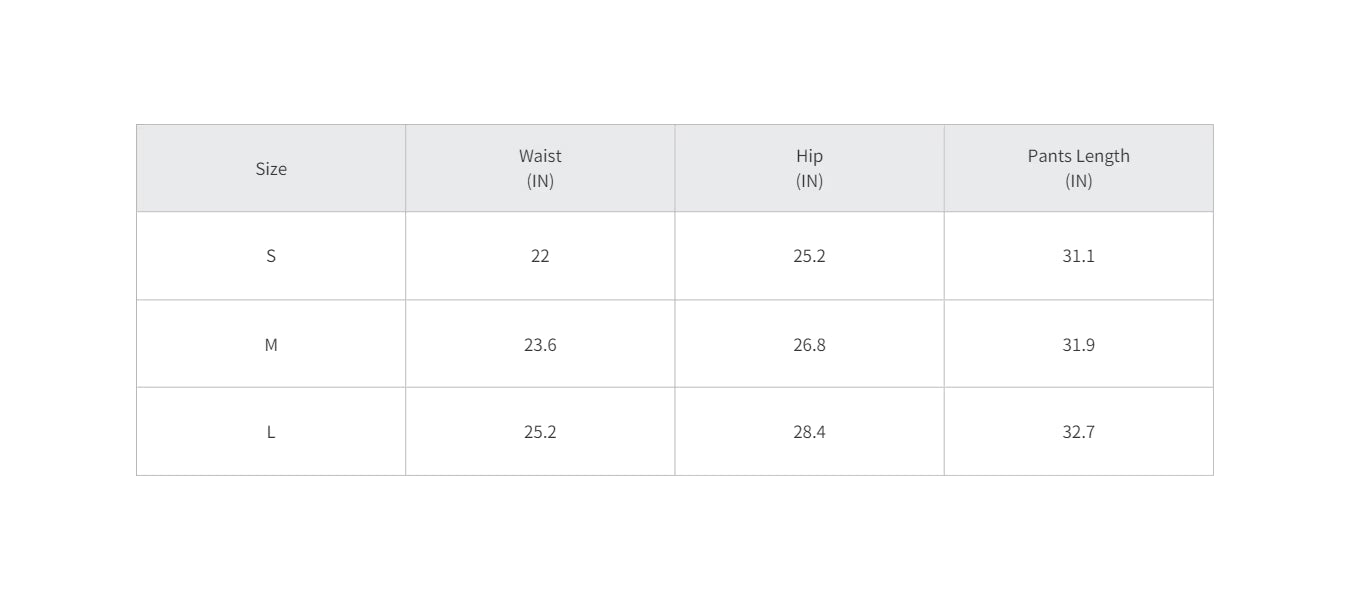Screen dimensions: 1350x600
Task: Select the L size row label
Action: 271,433
